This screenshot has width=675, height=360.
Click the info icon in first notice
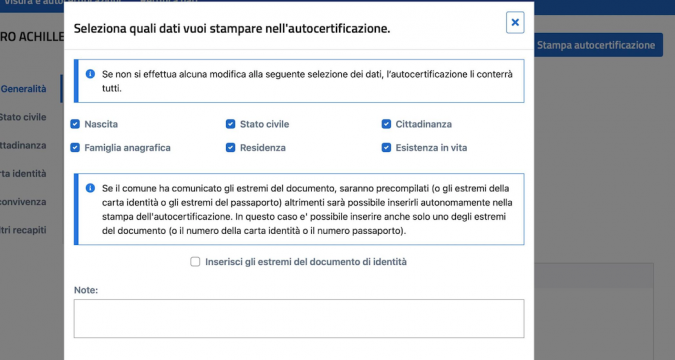point(90,74)
